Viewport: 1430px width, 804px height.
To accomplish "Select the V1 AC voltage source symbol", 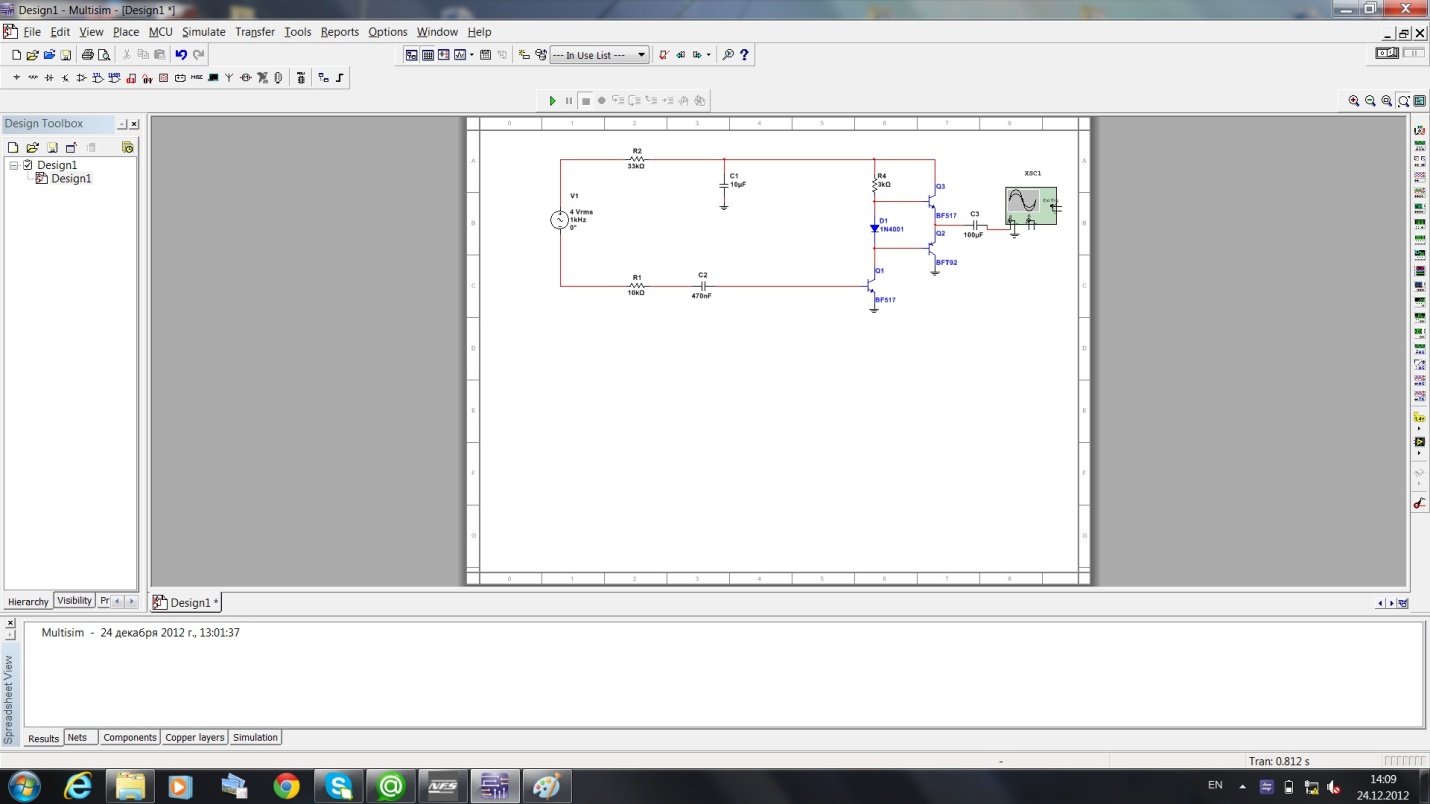I will coord(559,220).
